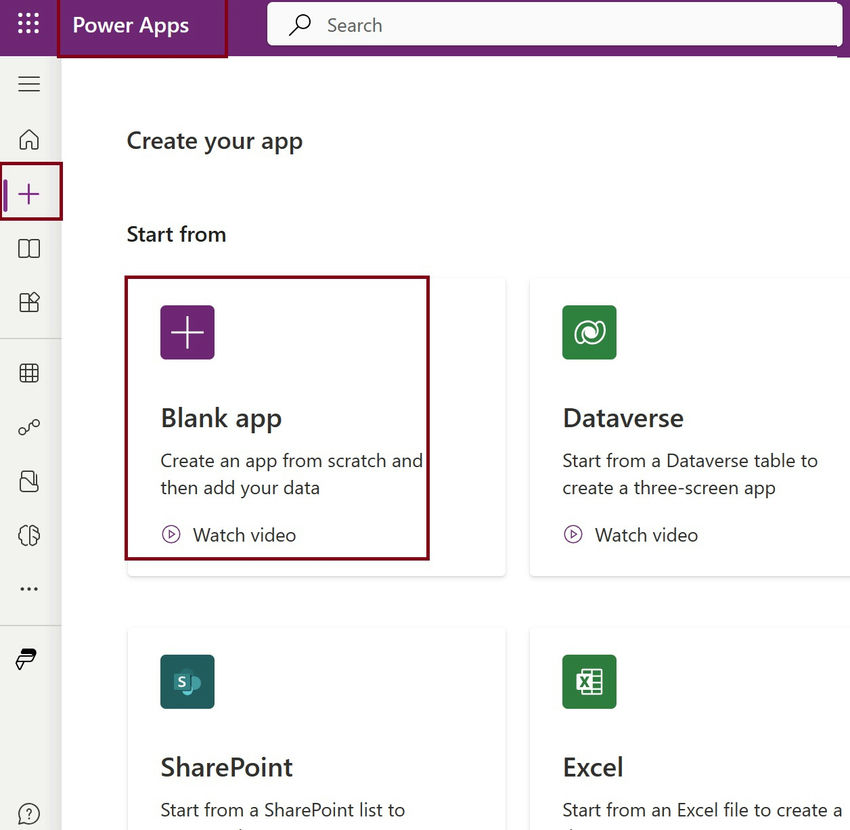The height and width of the screenshot is (830, 850).
Task: Open the Solutions icon in sidebar
Action: click(x=29, y=481)
